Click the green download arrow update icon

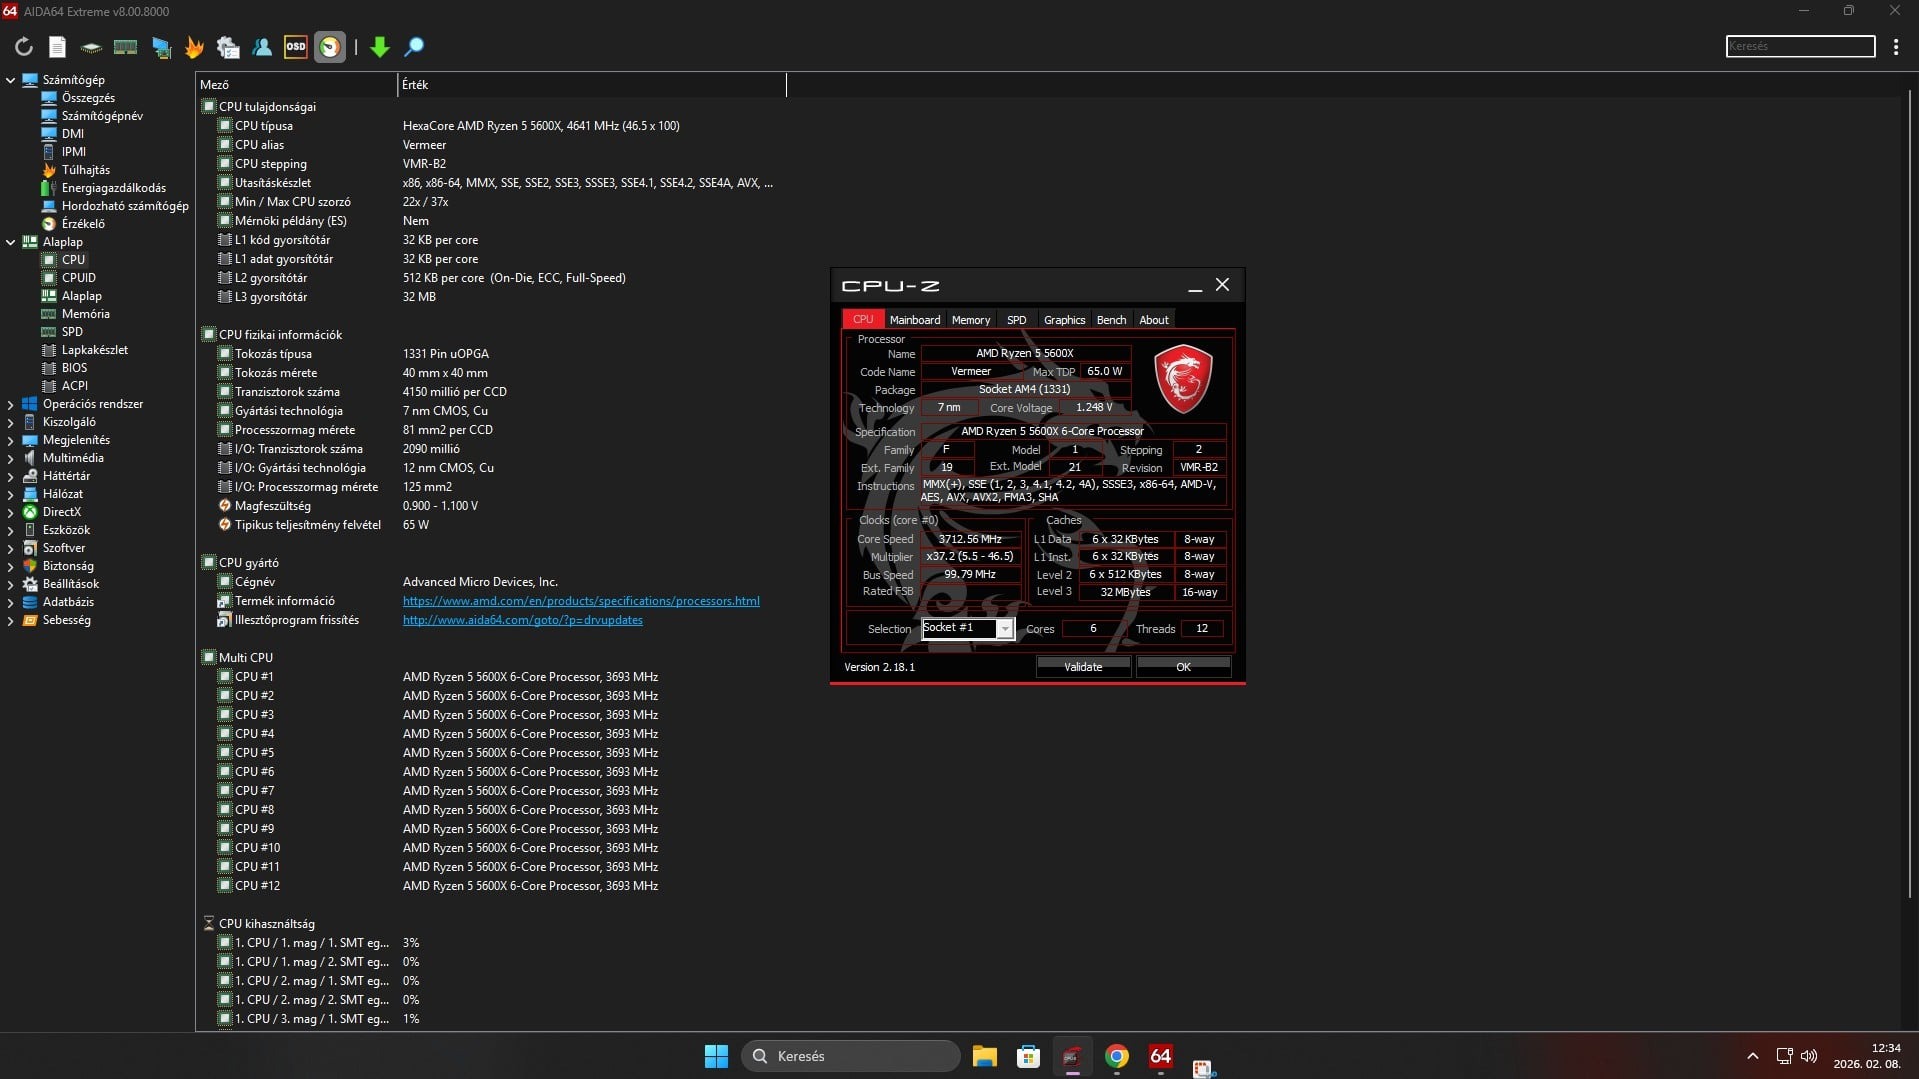[x=379, y=47]
